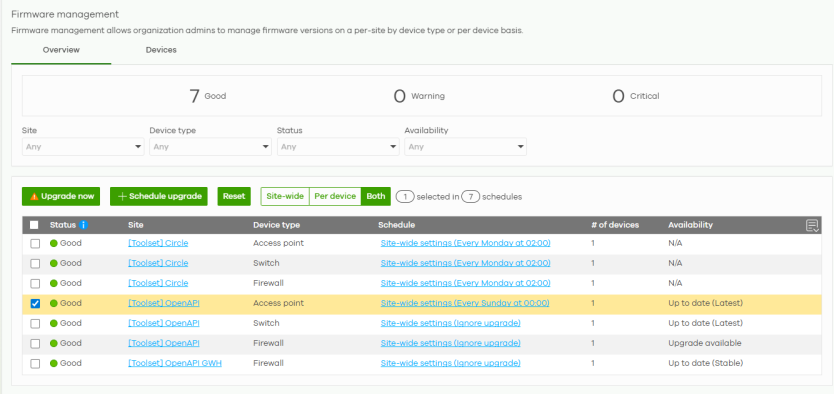The height and width of the screenshot is (394, 834).
Task: Click the Reset button
Action: tap(234, 196)
